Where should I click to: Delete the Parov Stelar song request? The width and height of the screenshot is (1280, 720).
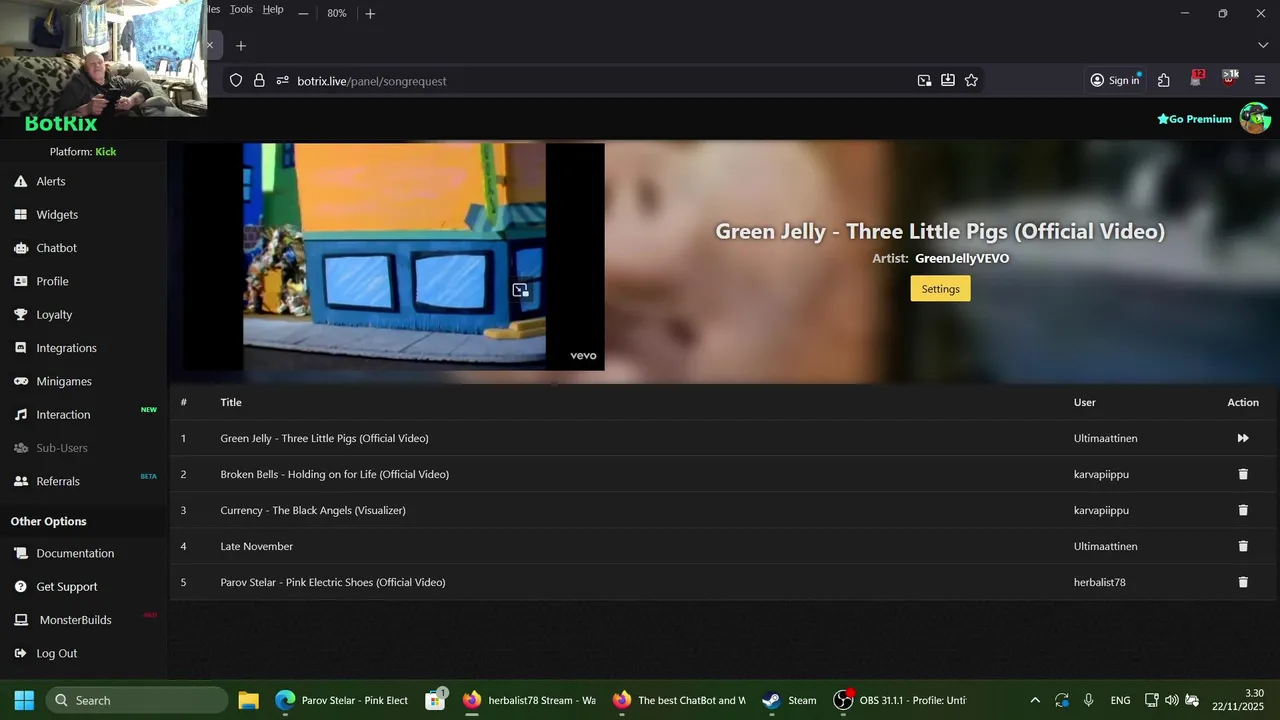[x=1243, y=582]
